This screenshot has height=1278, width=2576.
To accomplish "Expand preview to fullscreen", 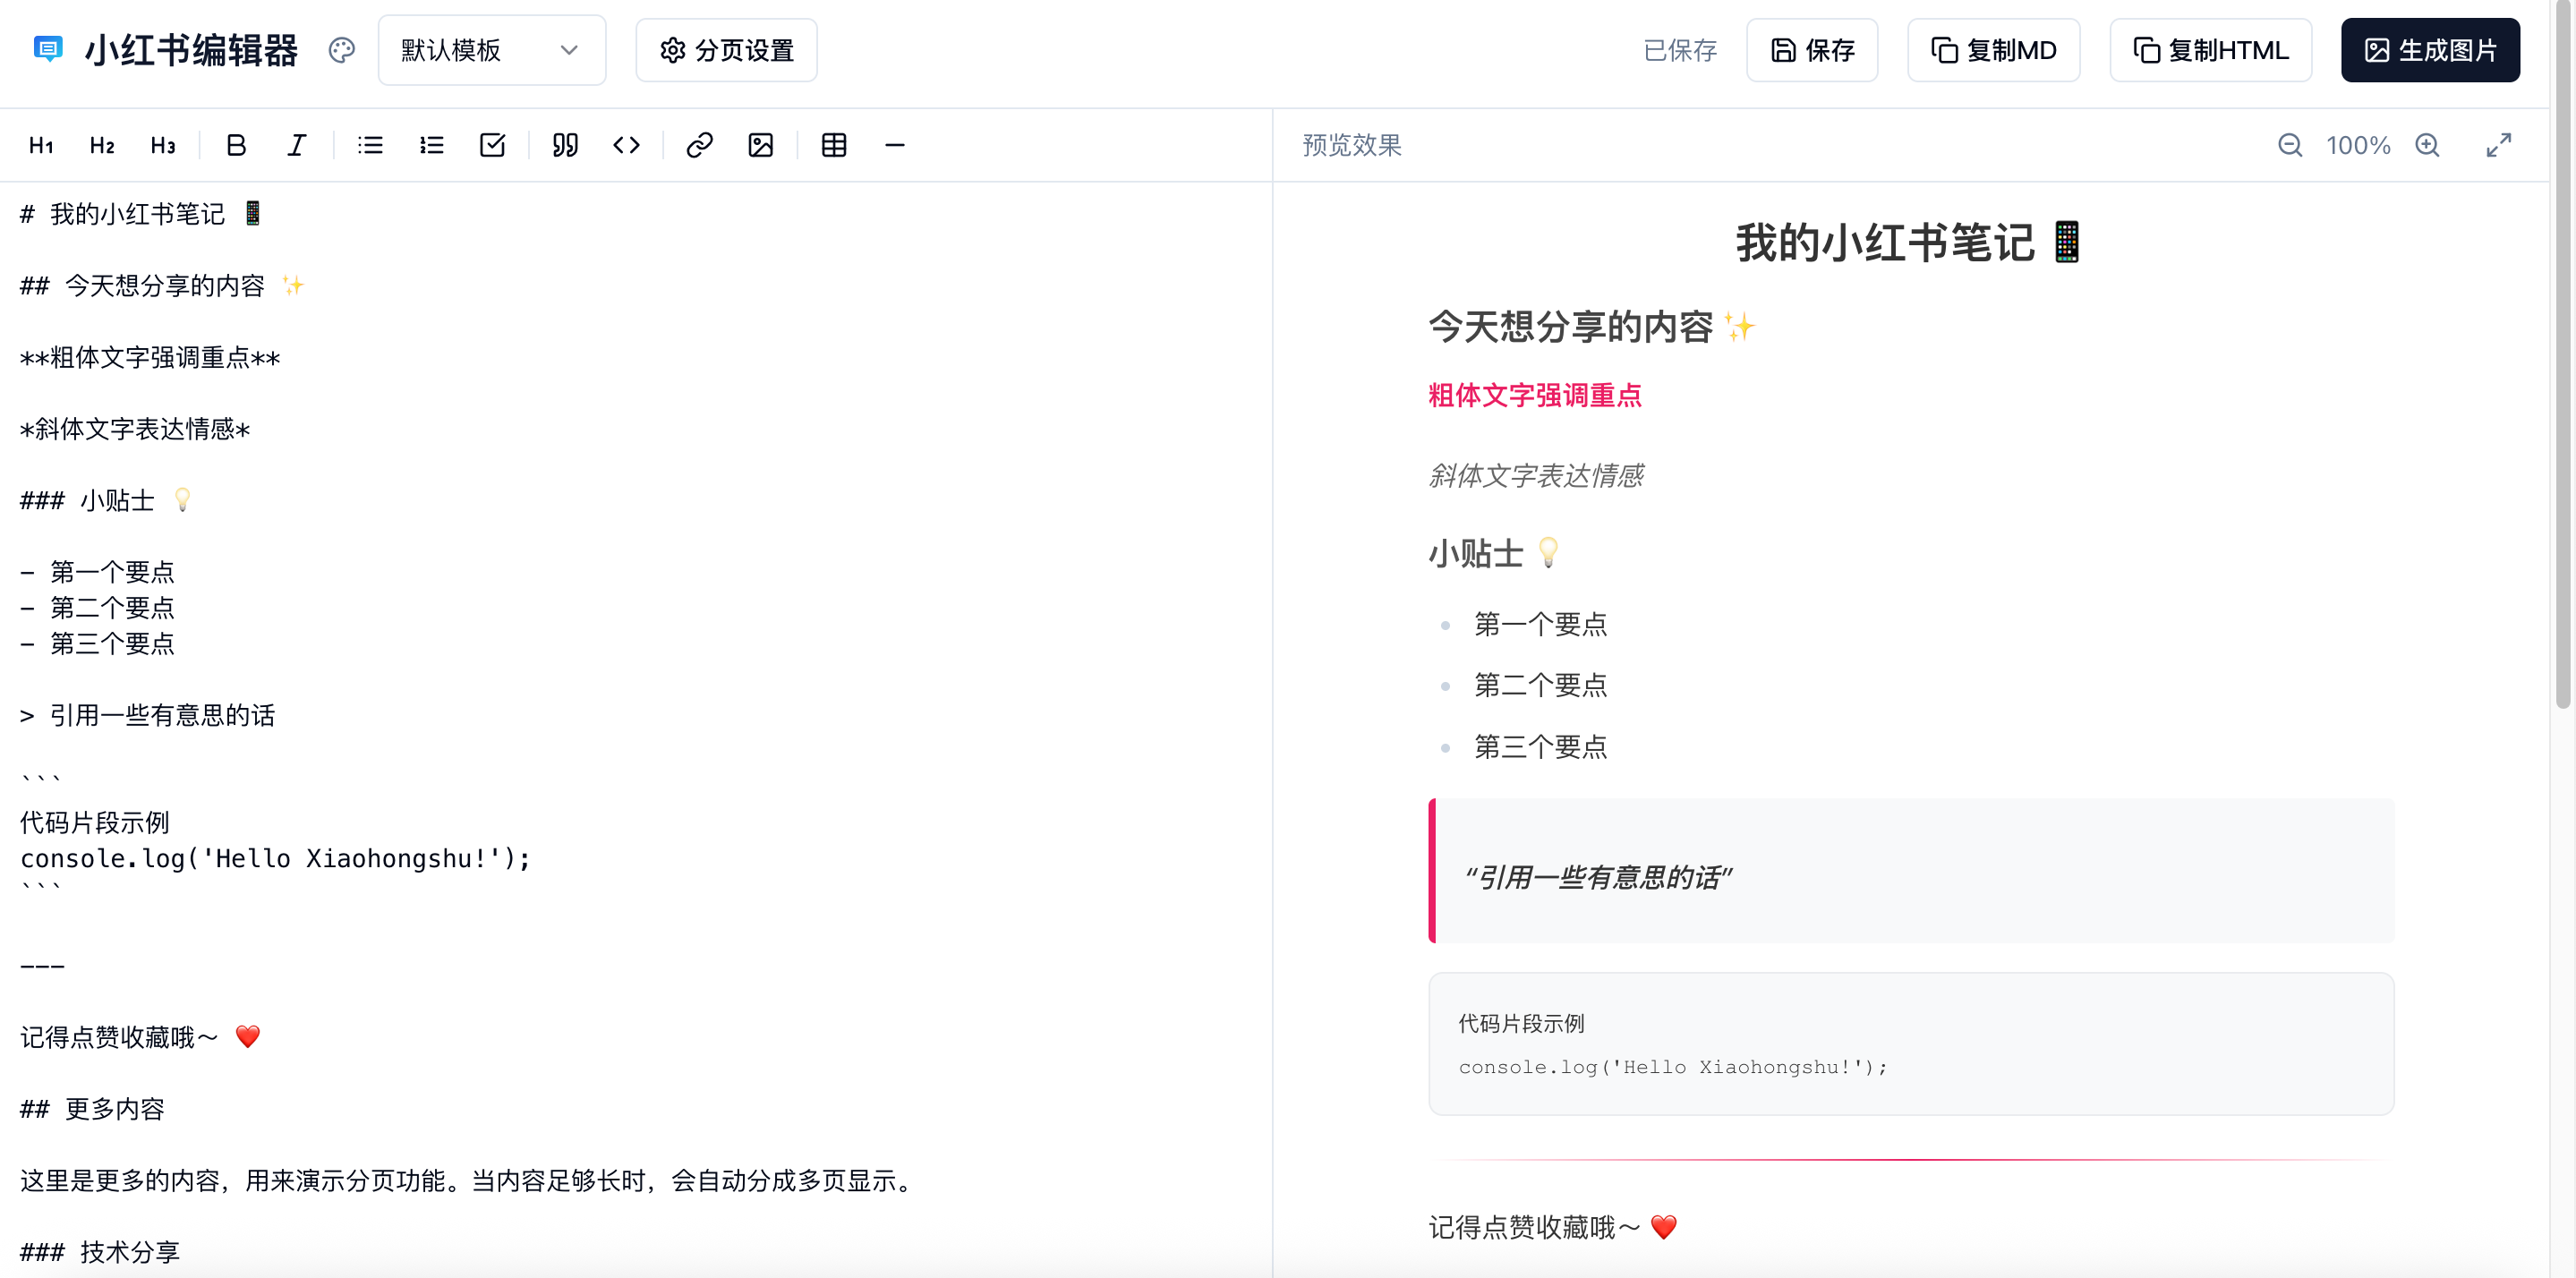I will [2498, 146].
